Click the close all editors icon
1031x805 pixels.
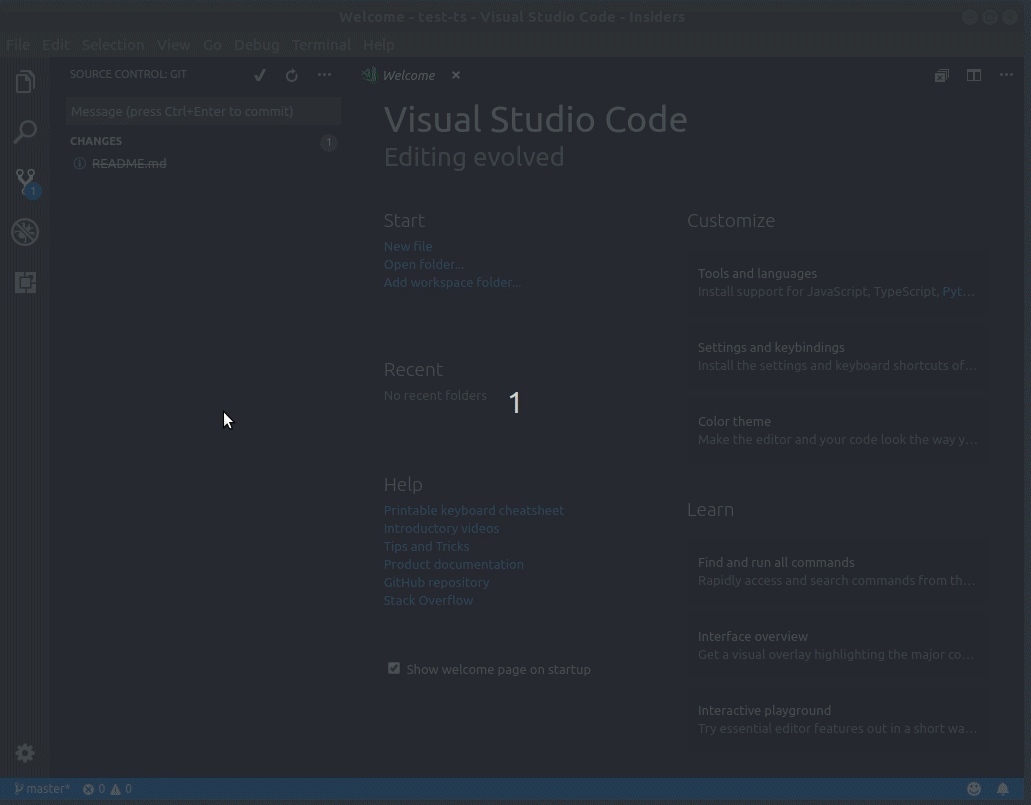[942, 76]
